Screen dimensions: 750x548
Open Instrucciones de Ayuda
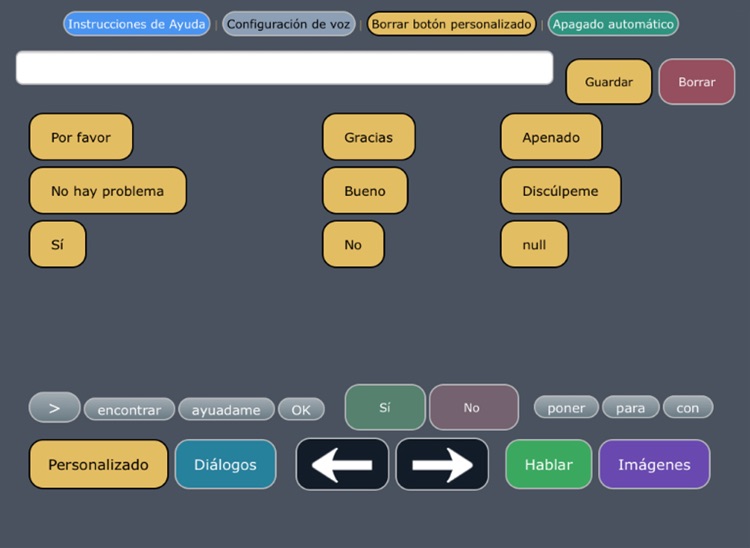click(136, 24)
